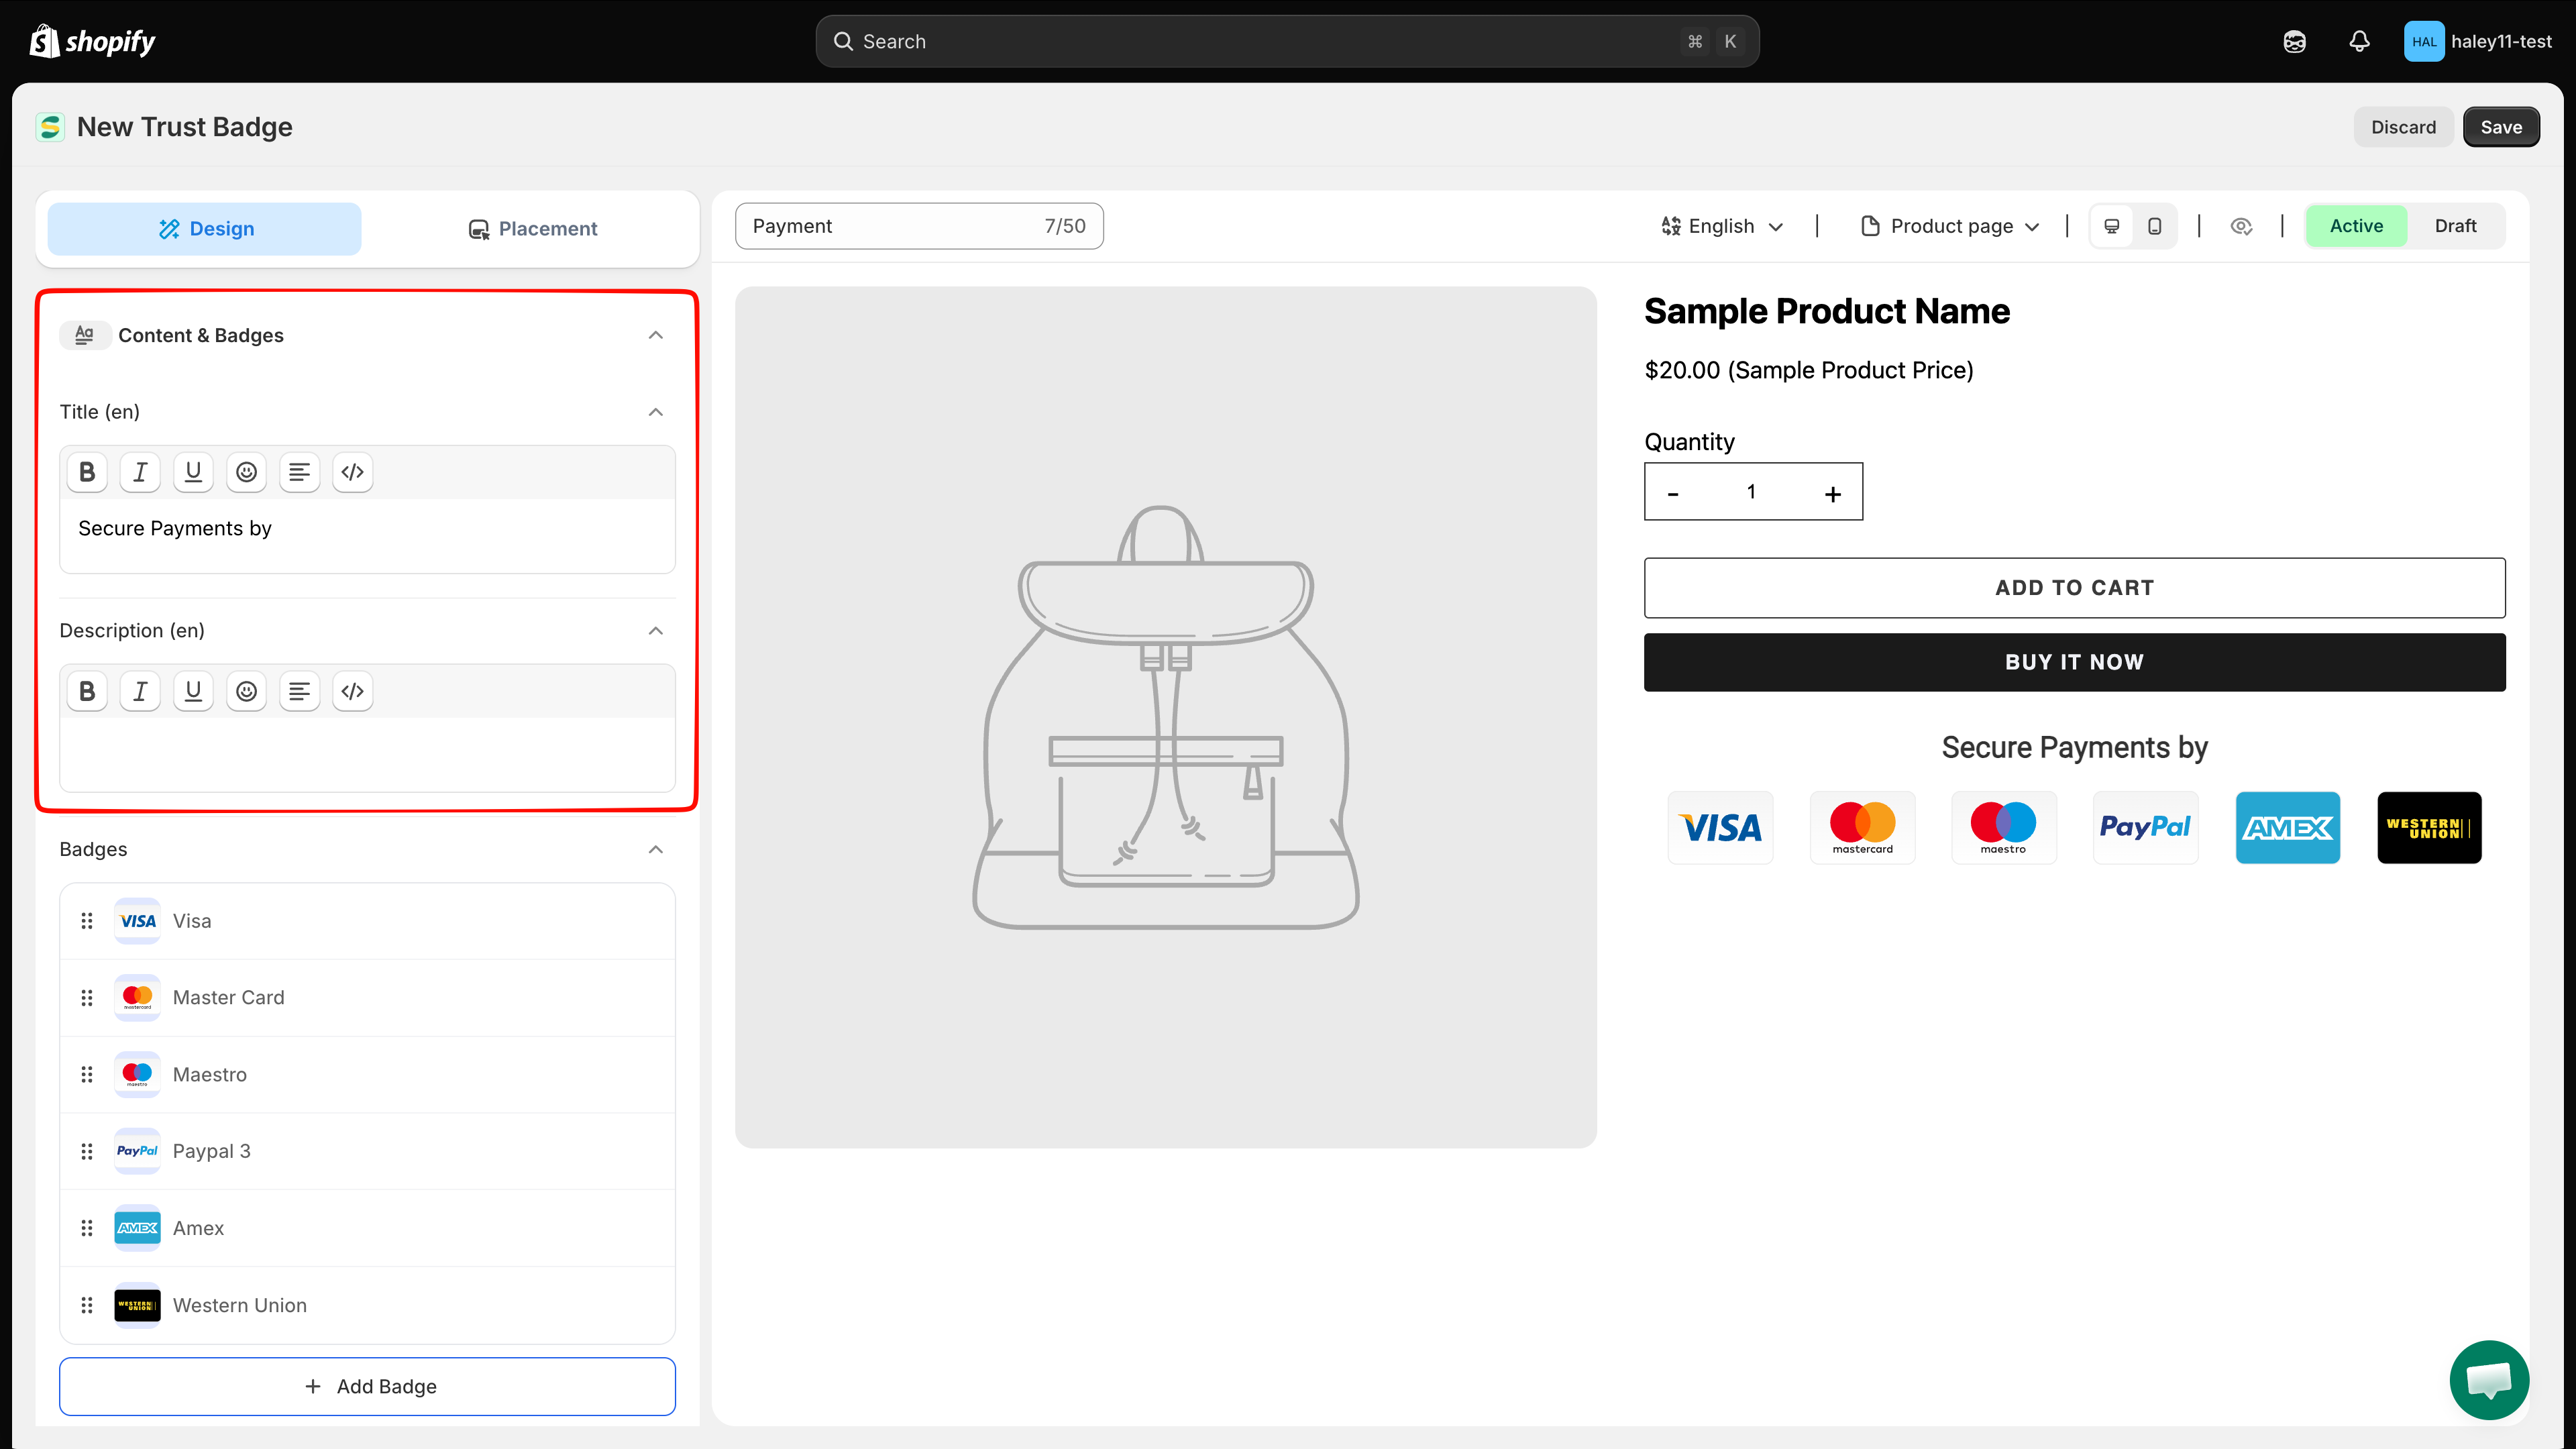The height and width of the screenshot is (1449, 2576).
Task: Open code view in Title editor
Action: [x=352, y=472]
